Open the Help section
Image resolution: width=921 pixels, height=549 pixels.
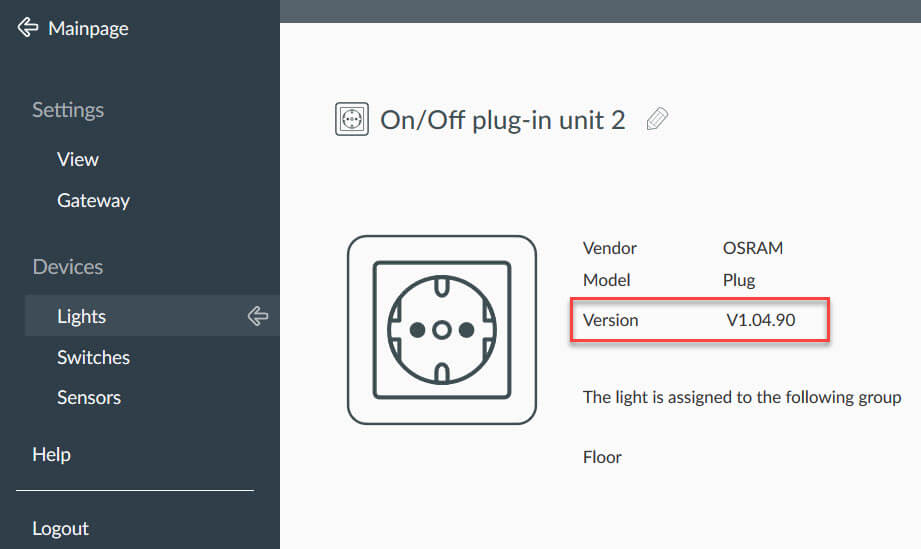tap(52, 454)
